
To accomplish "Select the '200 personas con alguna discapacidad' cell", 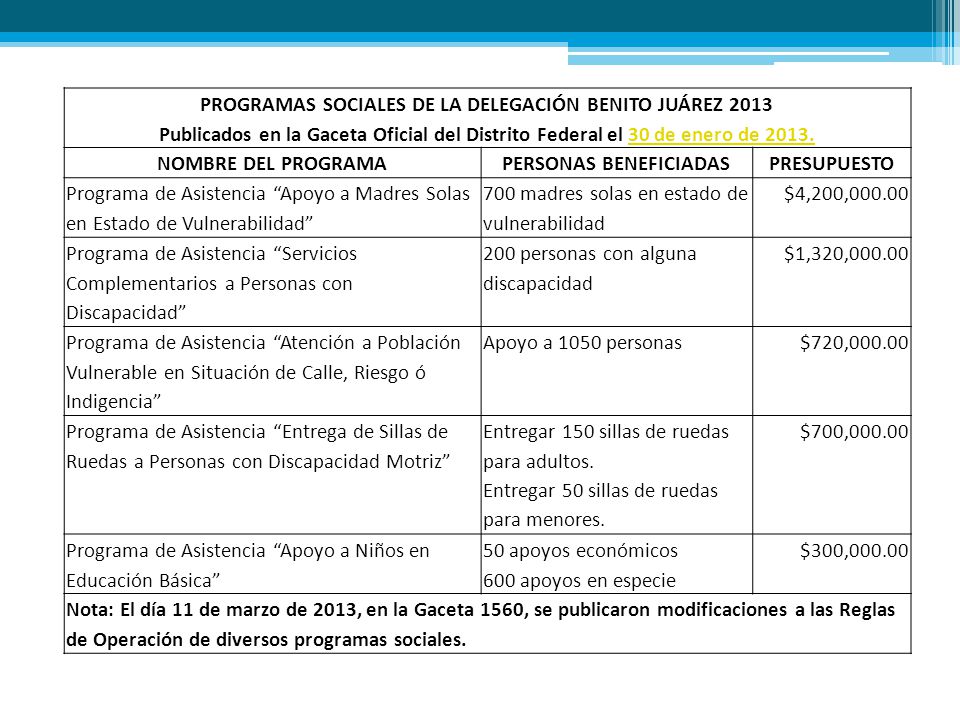I will pos(617,282).
